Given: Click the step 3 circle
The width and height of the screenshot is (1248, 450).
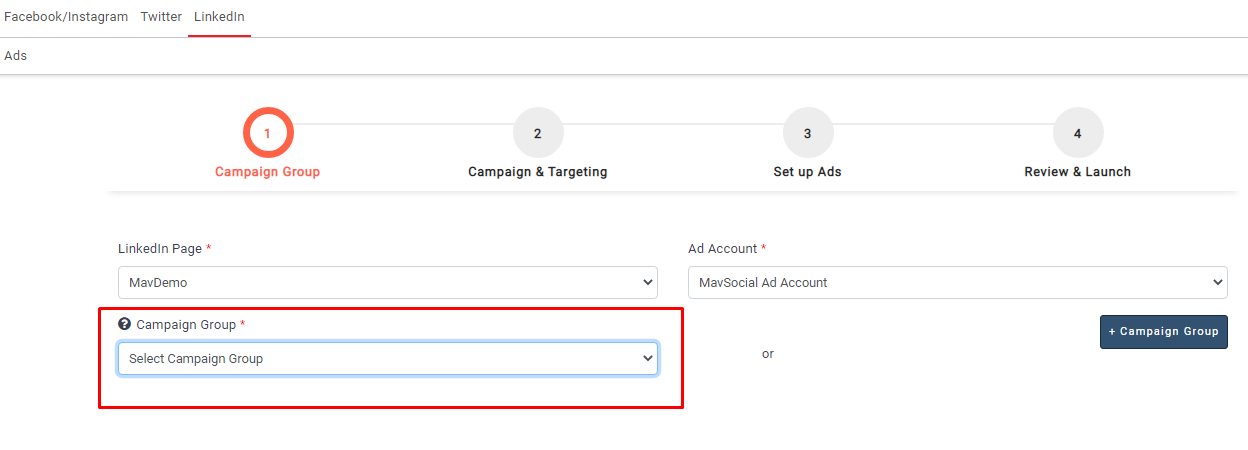Looking at the screenshot, I should (807, 133).
